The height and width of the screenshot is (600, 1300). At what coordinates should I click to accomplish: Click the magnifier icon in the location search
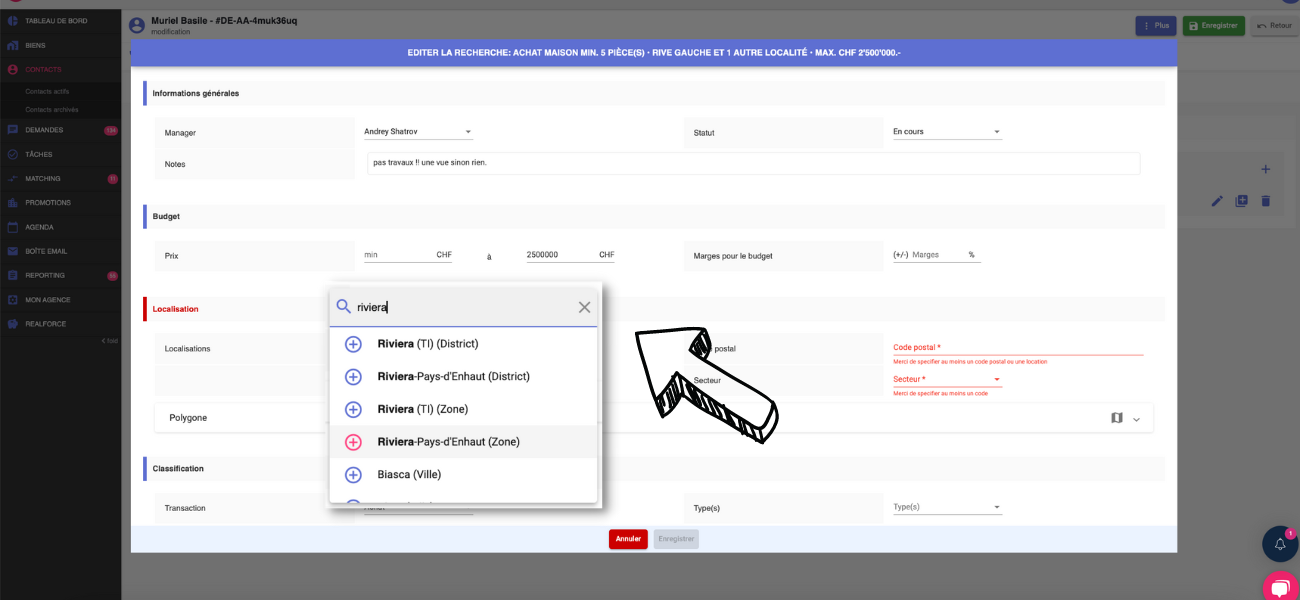(343, 307)
